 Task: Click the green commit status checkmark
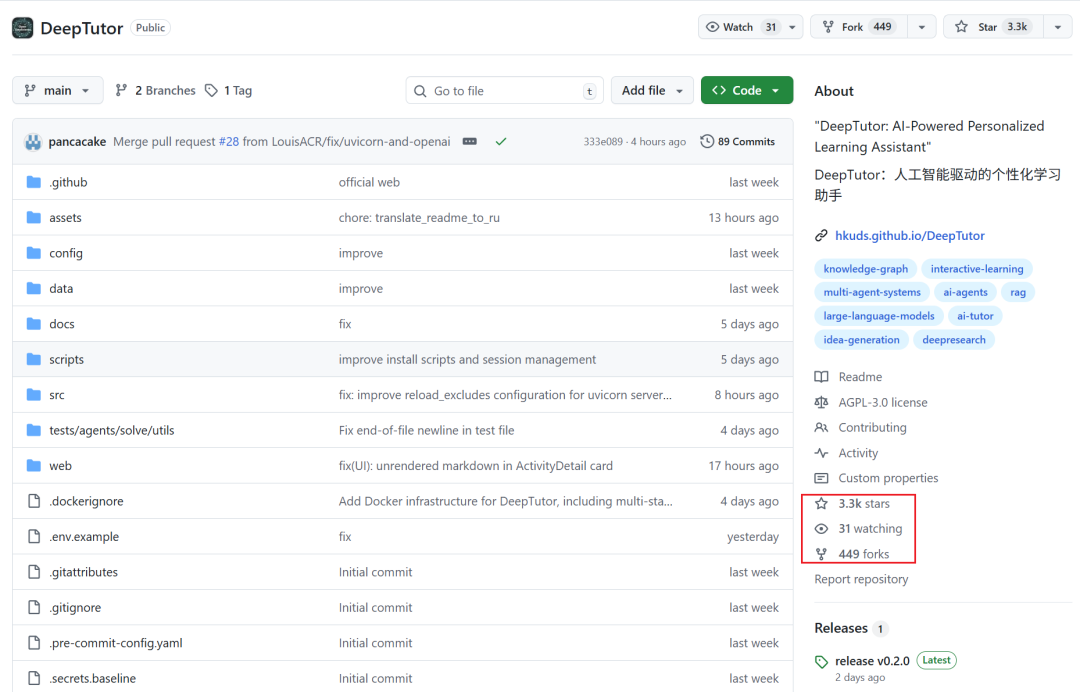pos(501,141)
